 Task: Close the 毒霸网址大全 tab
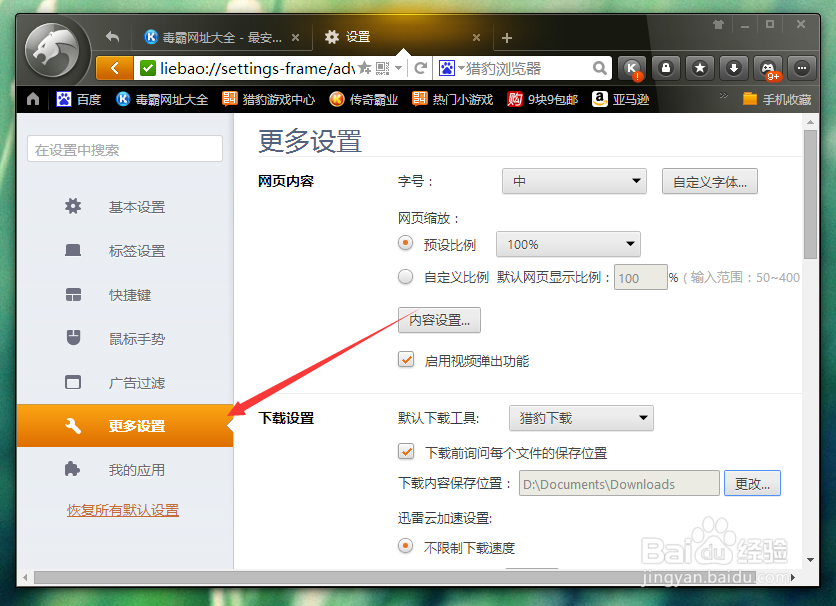295,38
